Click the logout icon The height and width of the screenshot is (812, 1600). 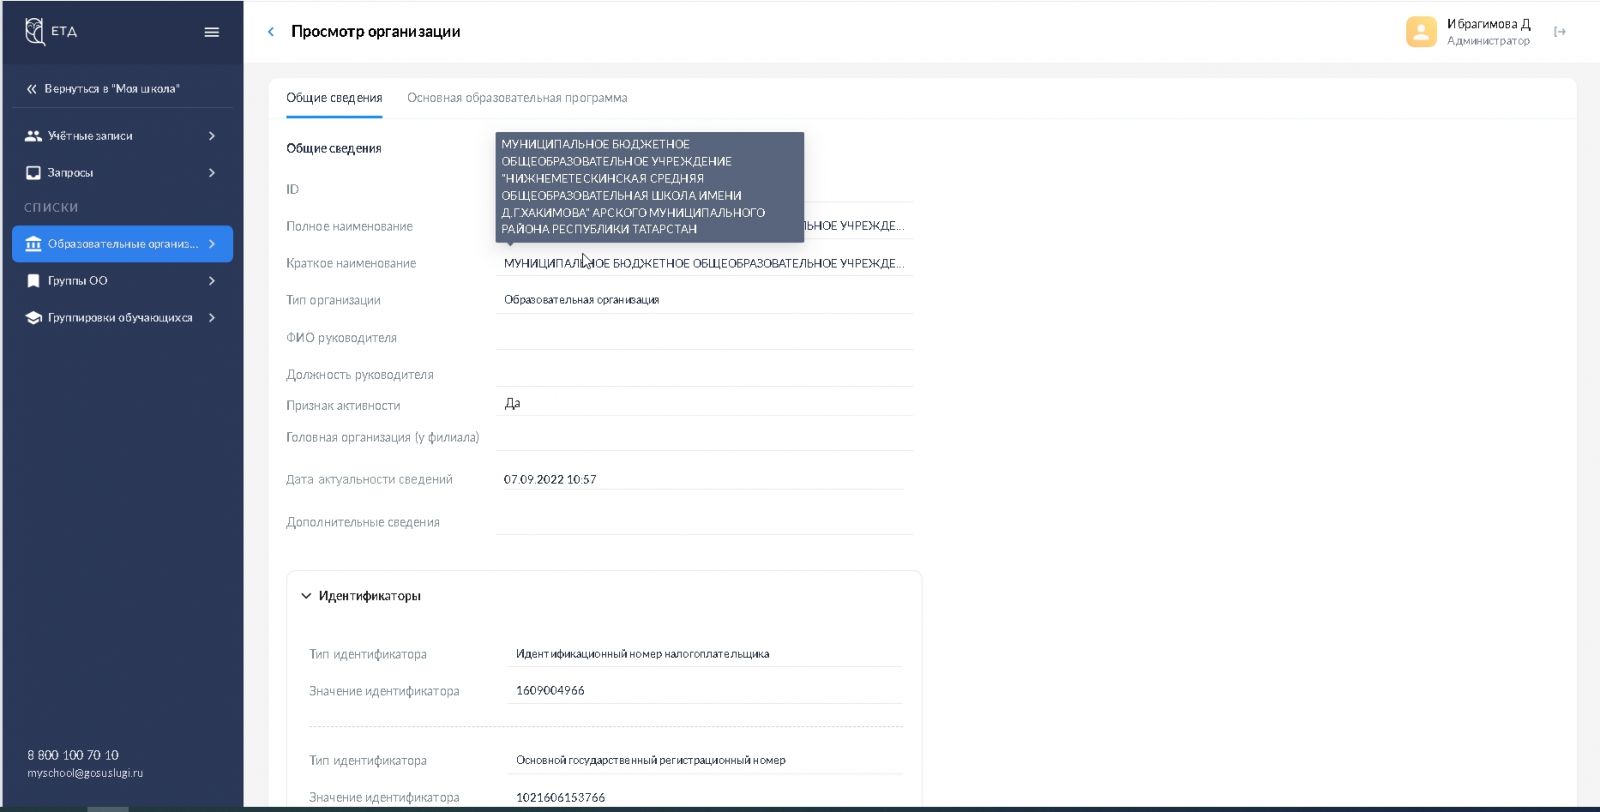1559,32
